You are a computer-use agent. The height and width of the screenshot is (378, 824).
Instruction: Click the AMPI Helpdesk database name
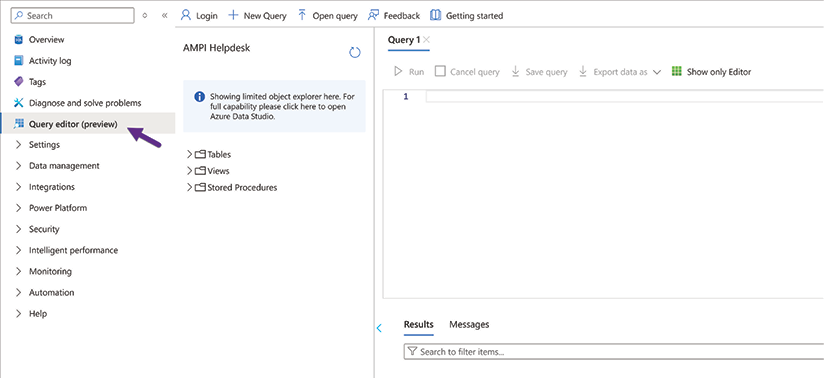[x=217, y=48]
